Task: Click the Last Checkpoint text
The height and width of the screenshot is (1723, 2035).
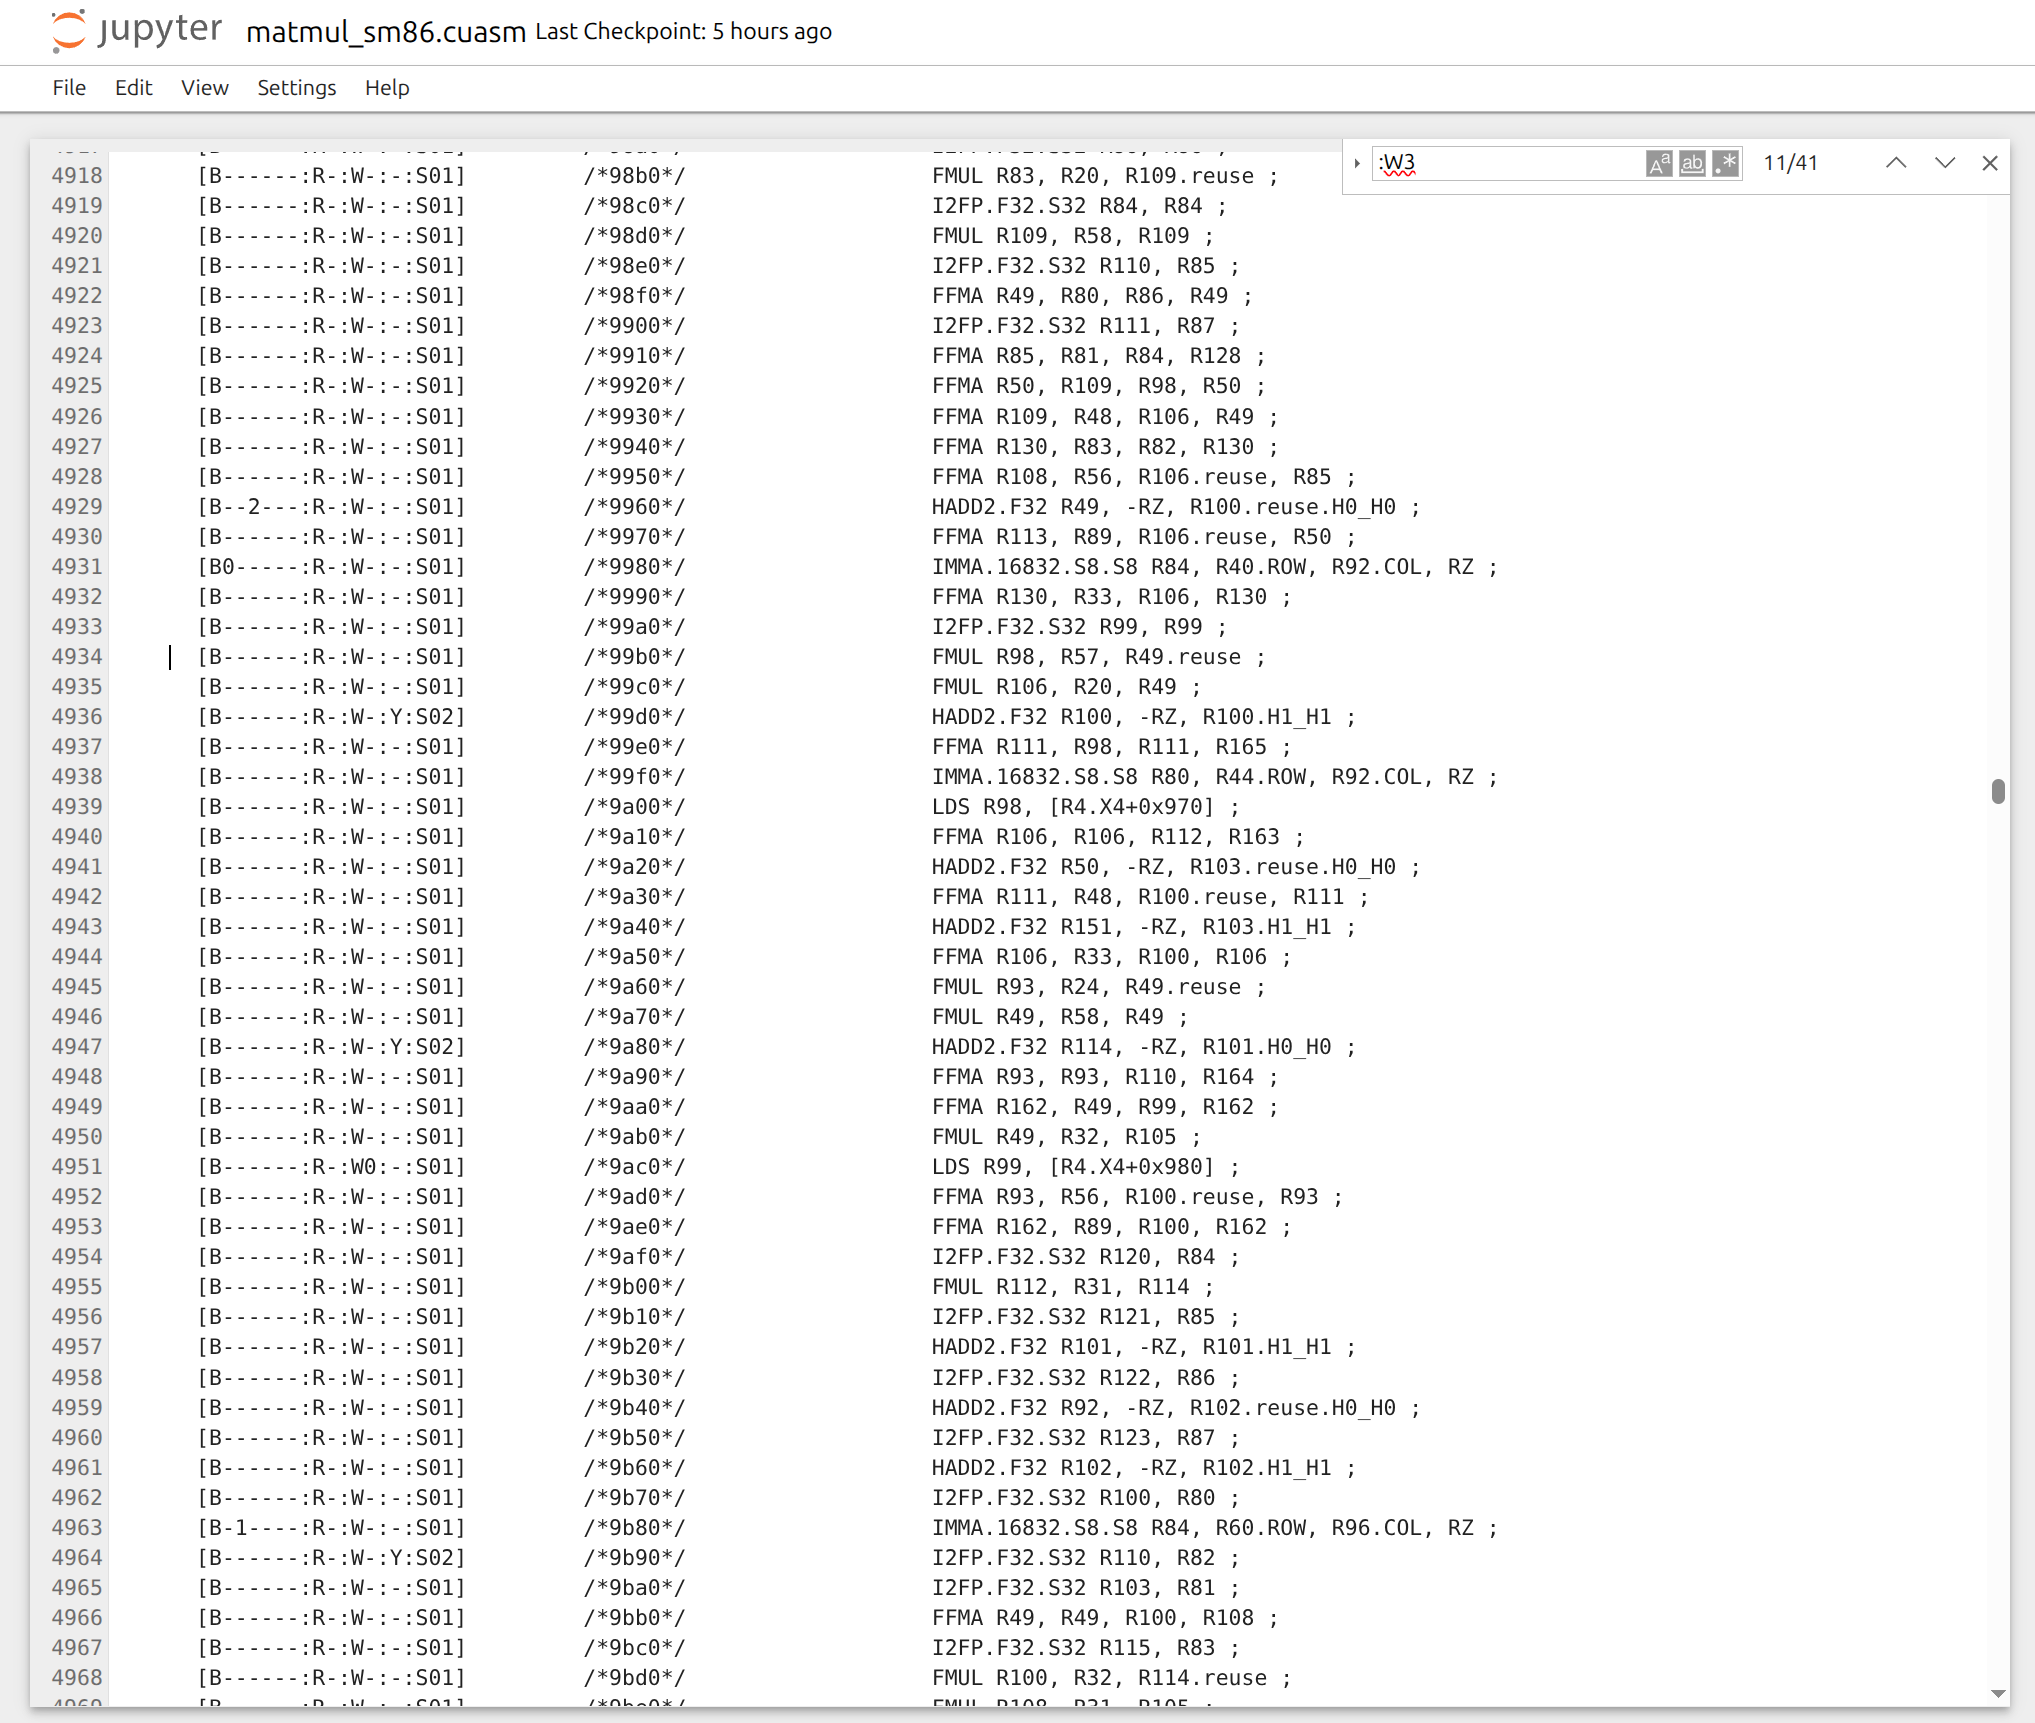Action: tap(683, 32)
